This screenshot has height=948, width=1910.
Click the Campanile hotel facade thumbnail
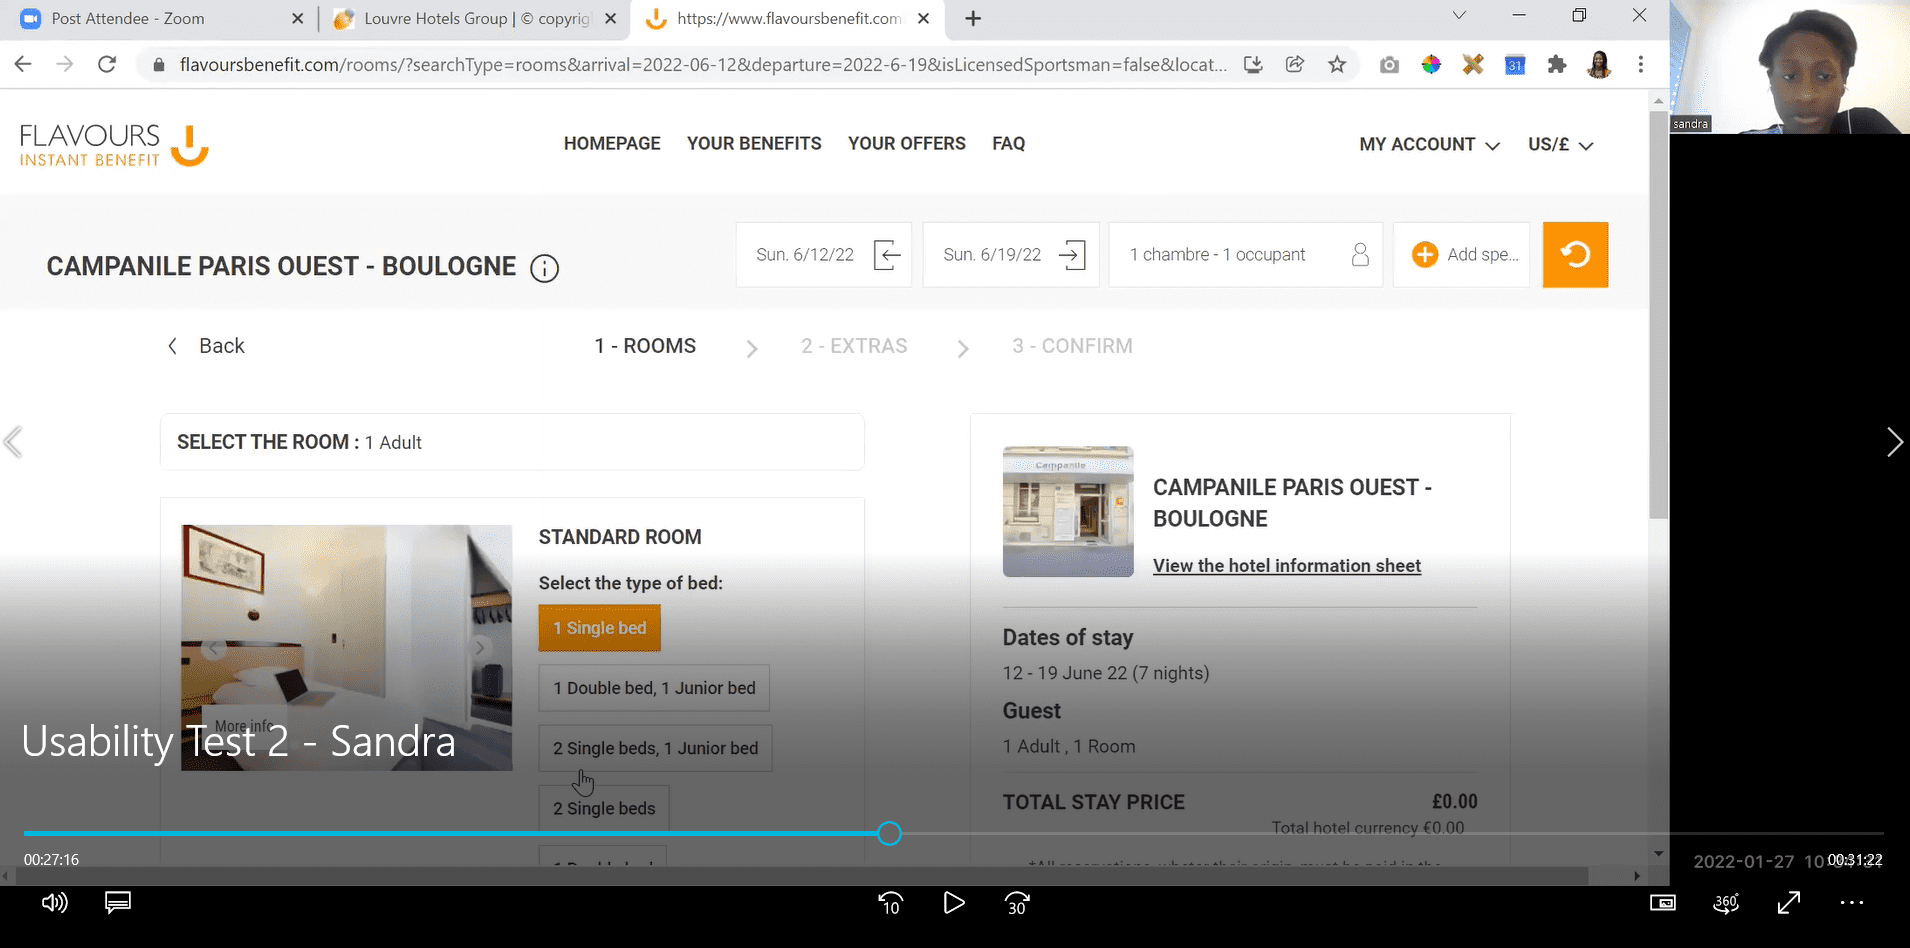click(1068, 512)
